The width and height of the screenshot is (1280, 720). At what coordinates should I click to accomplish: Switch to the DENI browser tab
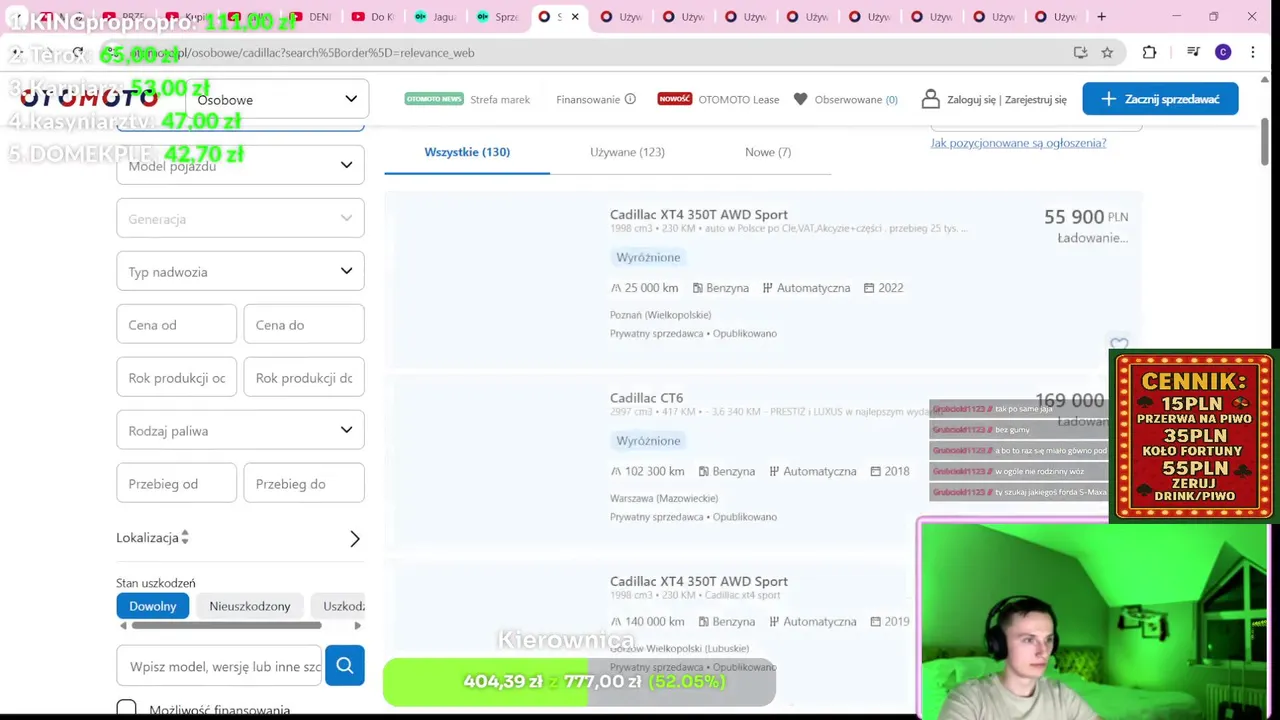[312, 17]
